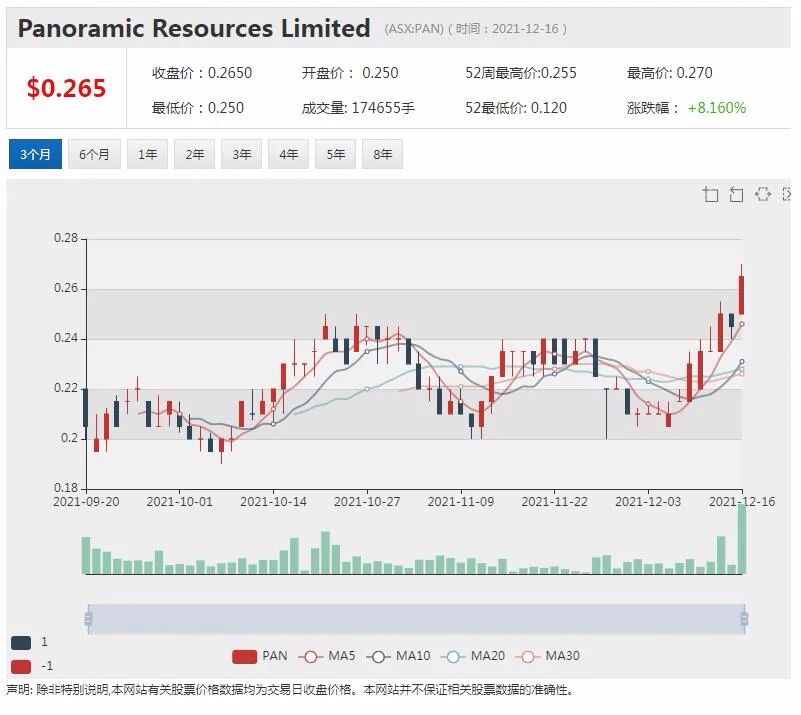Click the dark swatch labeled 1
The height and width of the screenshot is (715, 801).
pos(21,642)
